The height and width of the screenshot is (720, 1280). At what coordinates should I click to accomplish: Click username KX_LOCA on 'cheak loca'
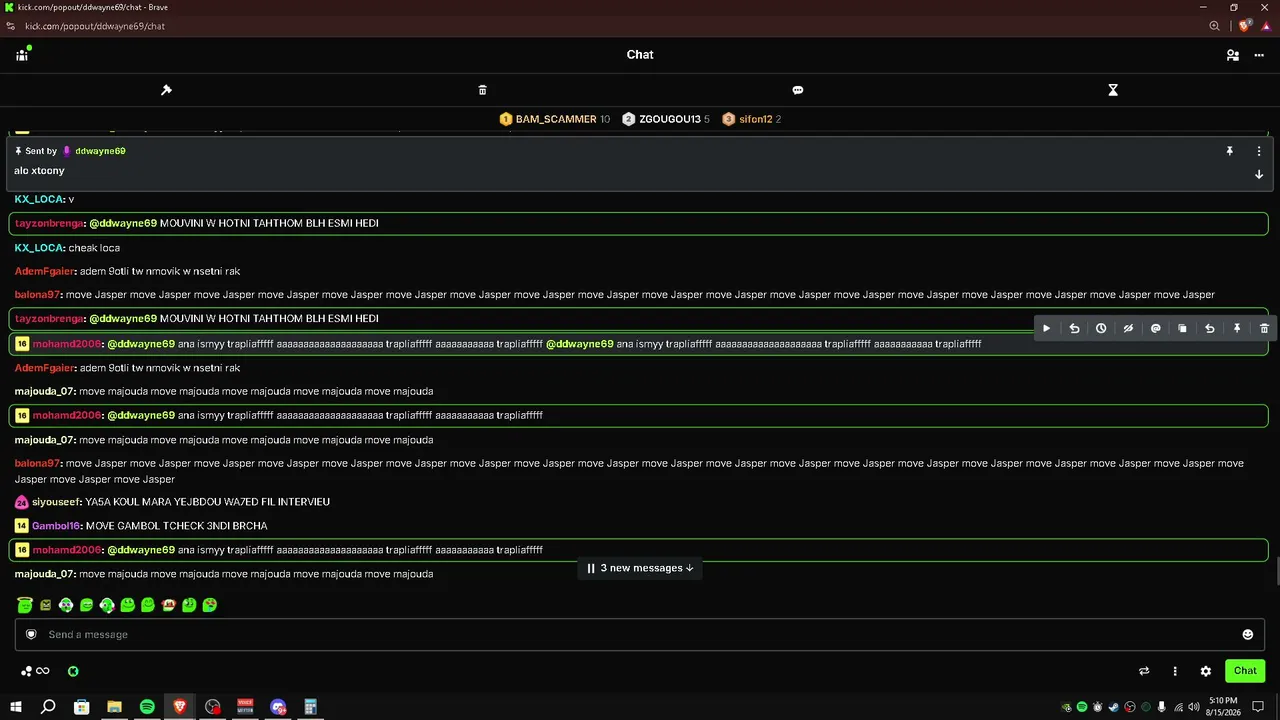39,247
